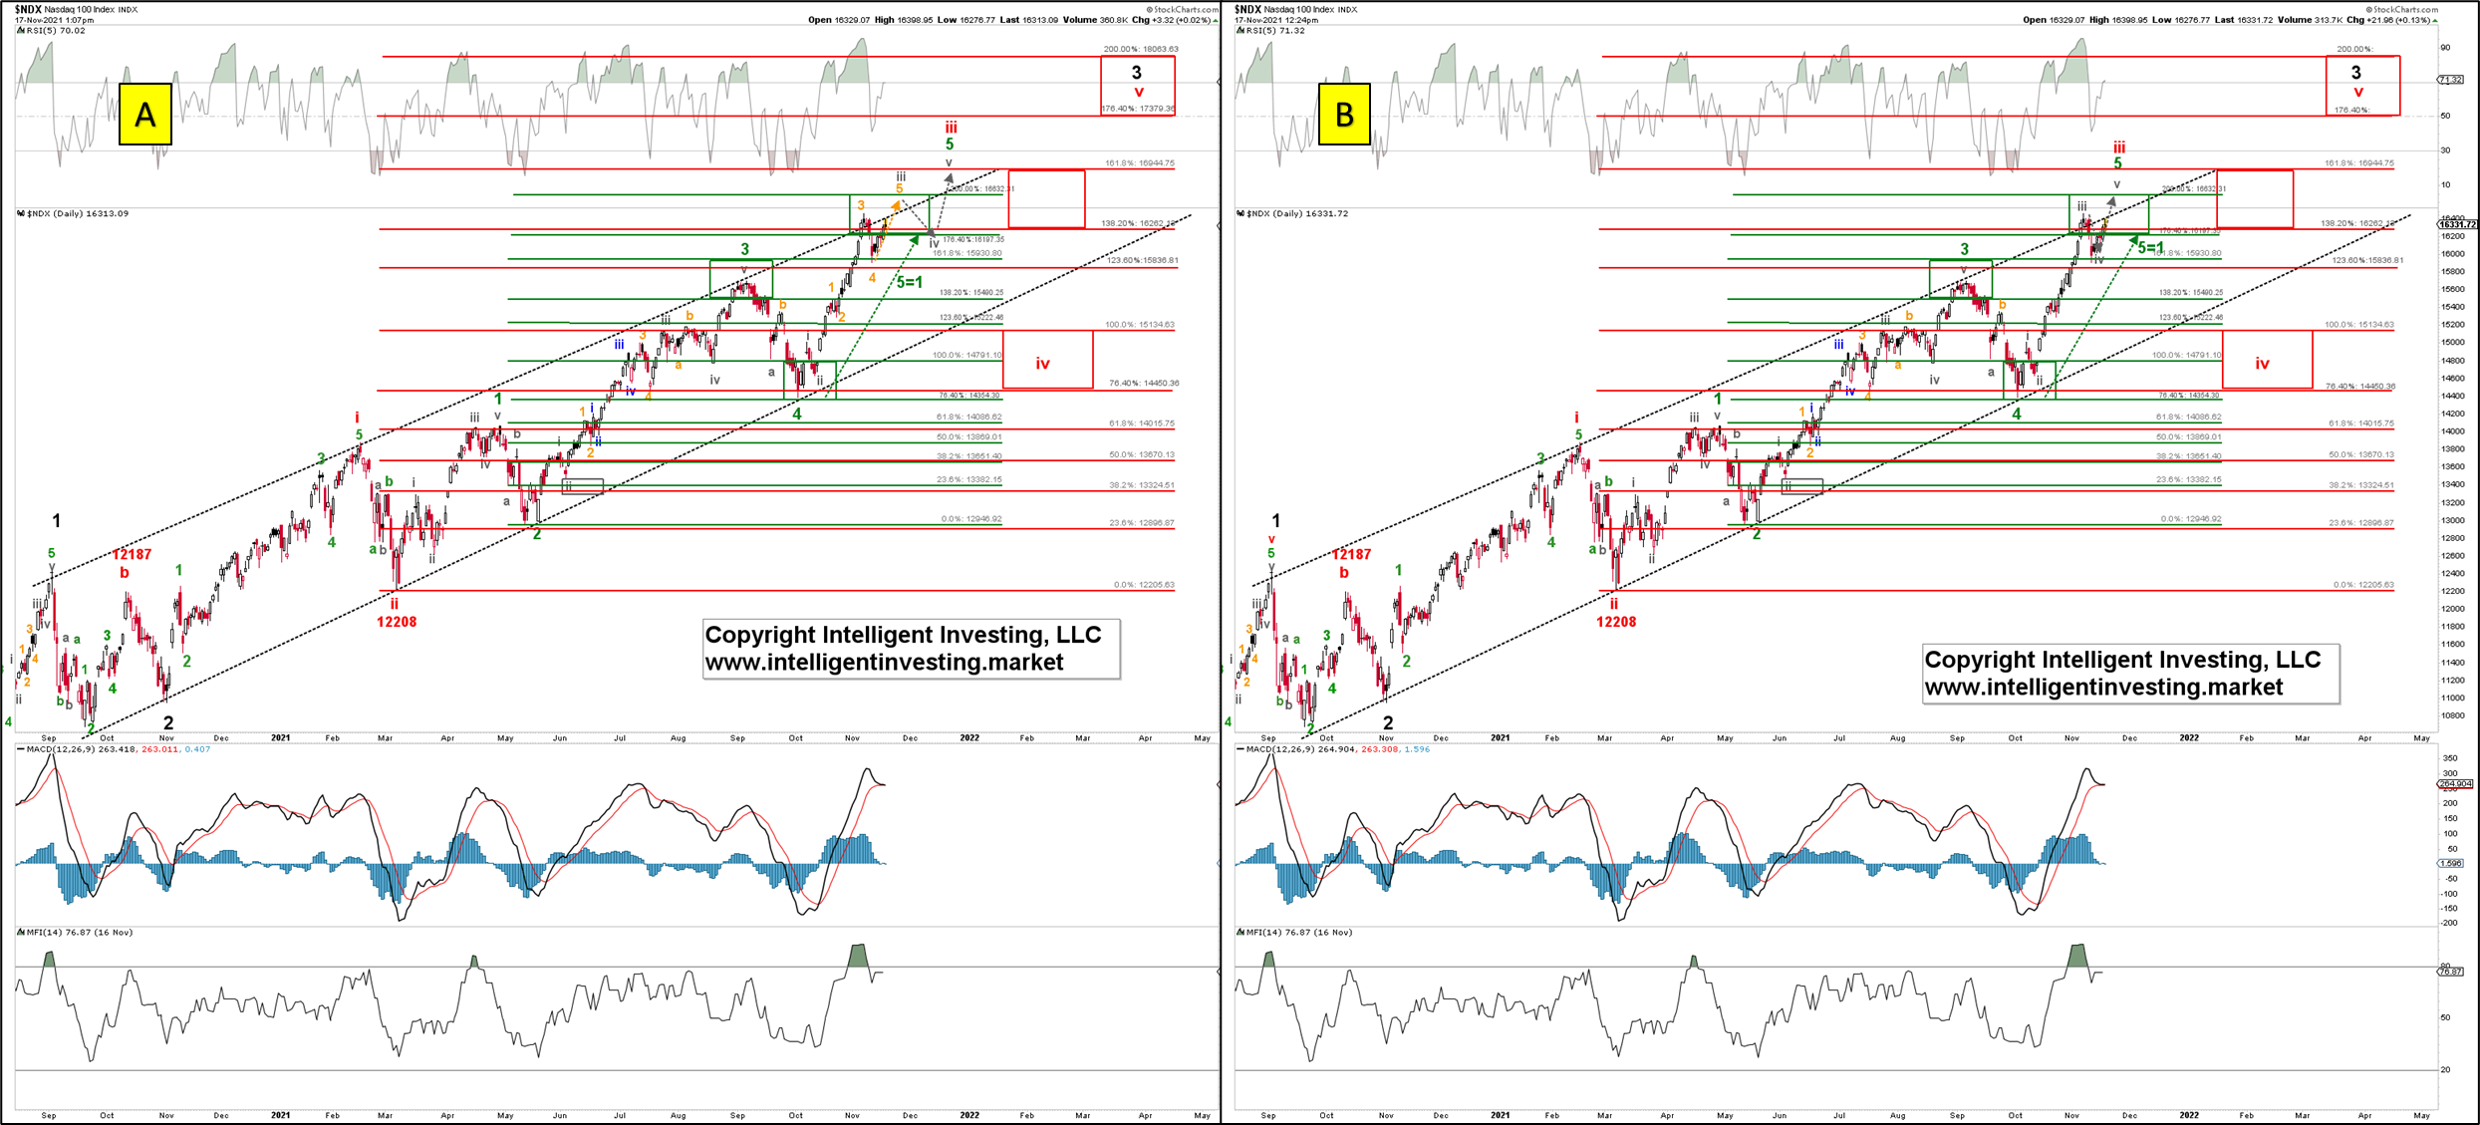Click the red 12208 price label in chart A
The image size is (2480, 1125).
pos(396,622)
